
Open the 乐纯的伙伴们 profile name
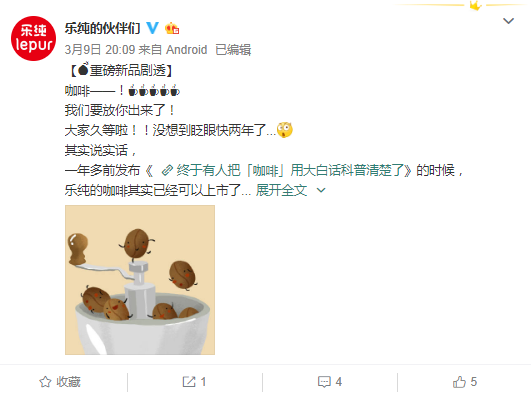click(103, 28)
